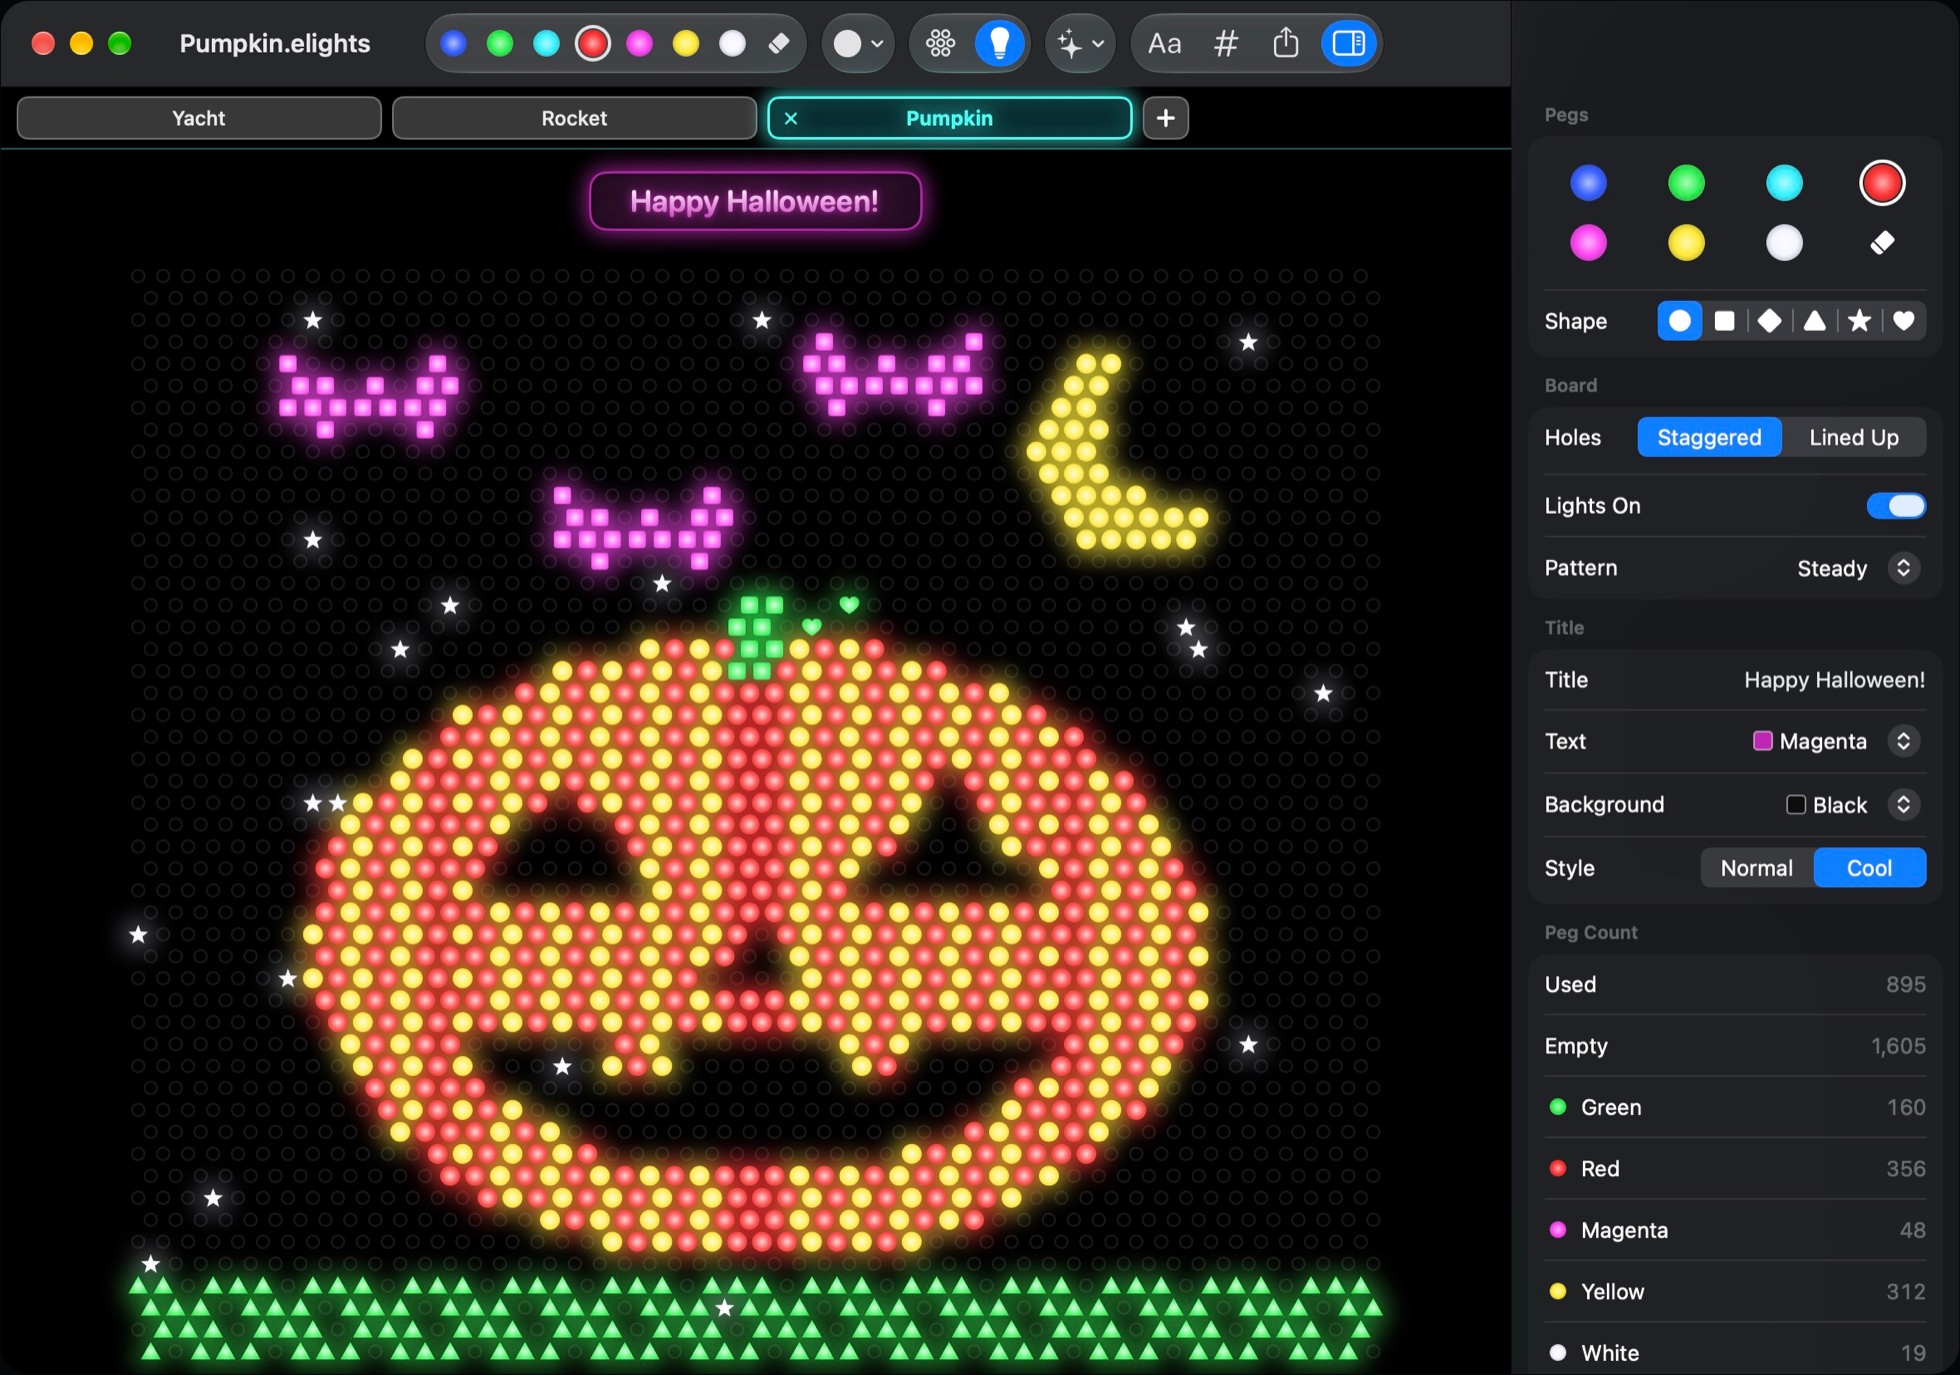This screenshot has width=1960, height=1375.
Task: Click the share export icon
Action: [x=1286, y=43]
